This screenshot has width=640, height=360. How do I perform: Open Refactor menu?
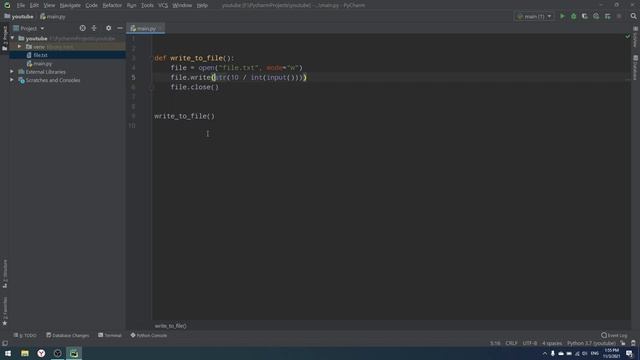point(112,5)
